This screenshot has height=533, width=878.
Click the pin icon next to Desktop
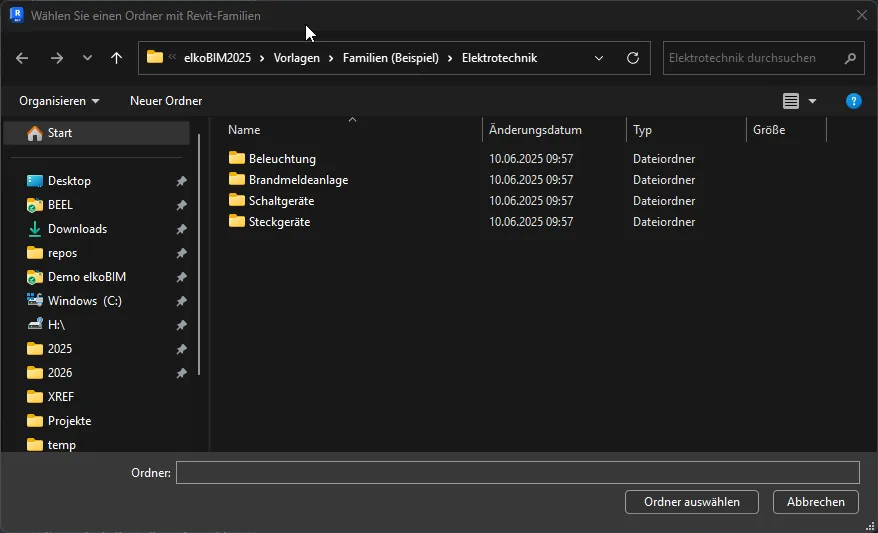181,181
